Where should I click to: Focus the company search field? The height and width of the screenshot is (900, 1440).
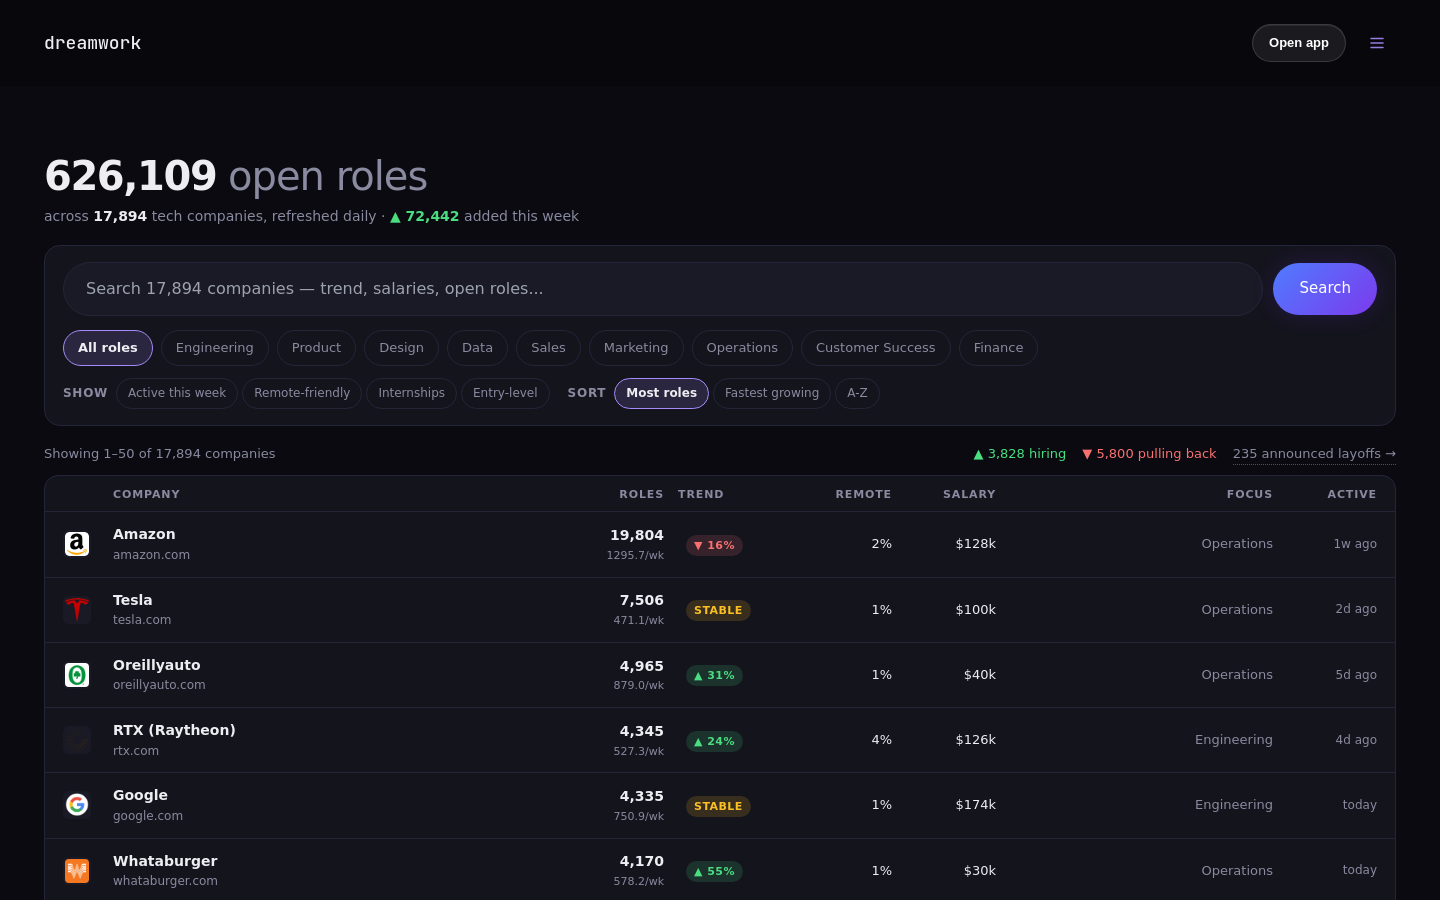pyautogui.click(x=663, y=289)
